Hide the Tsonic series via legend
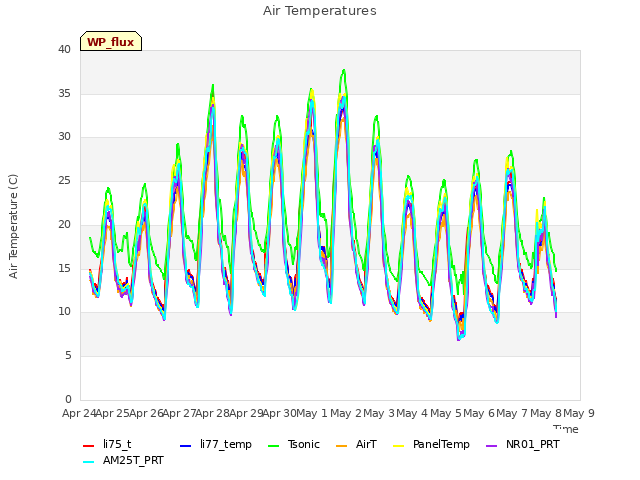The image size is (640, 480). tap(293, 444)
